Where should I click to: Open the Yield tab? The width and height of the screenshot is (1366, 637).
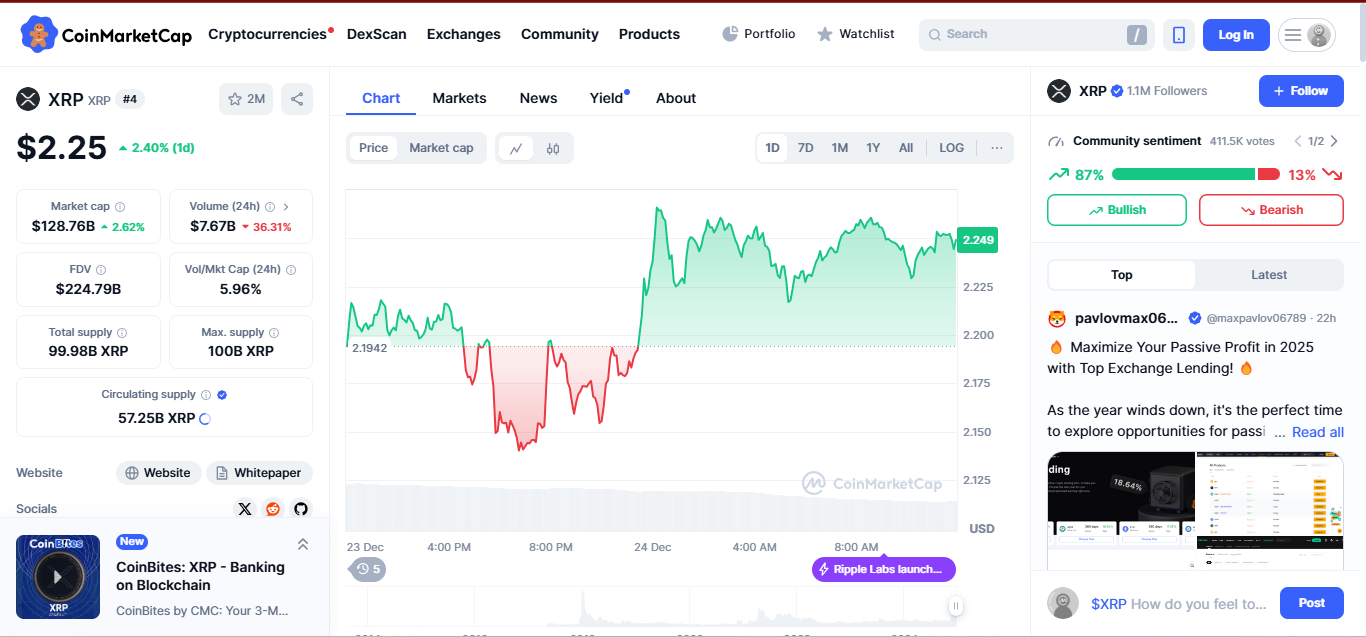pos(606,98)
